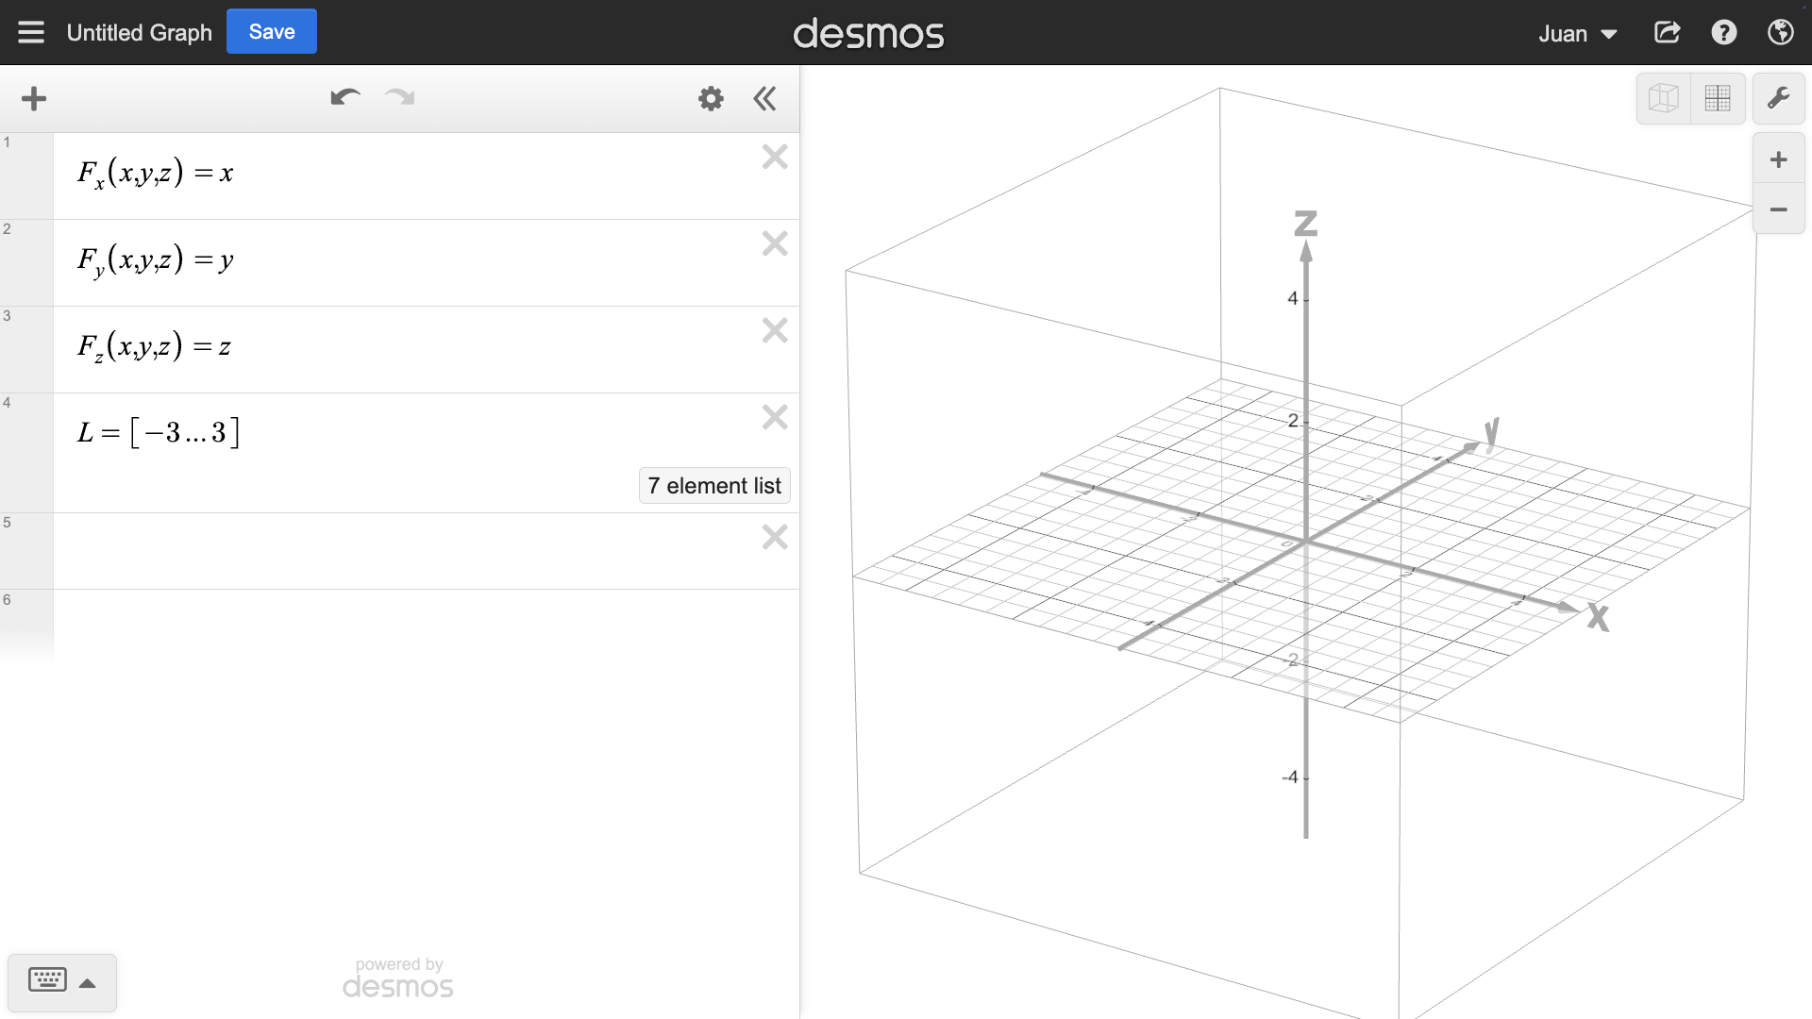Open the Juan account dropdown
The width and height of the screenshot is (1812, 1019).
(x=1577, y=33)
